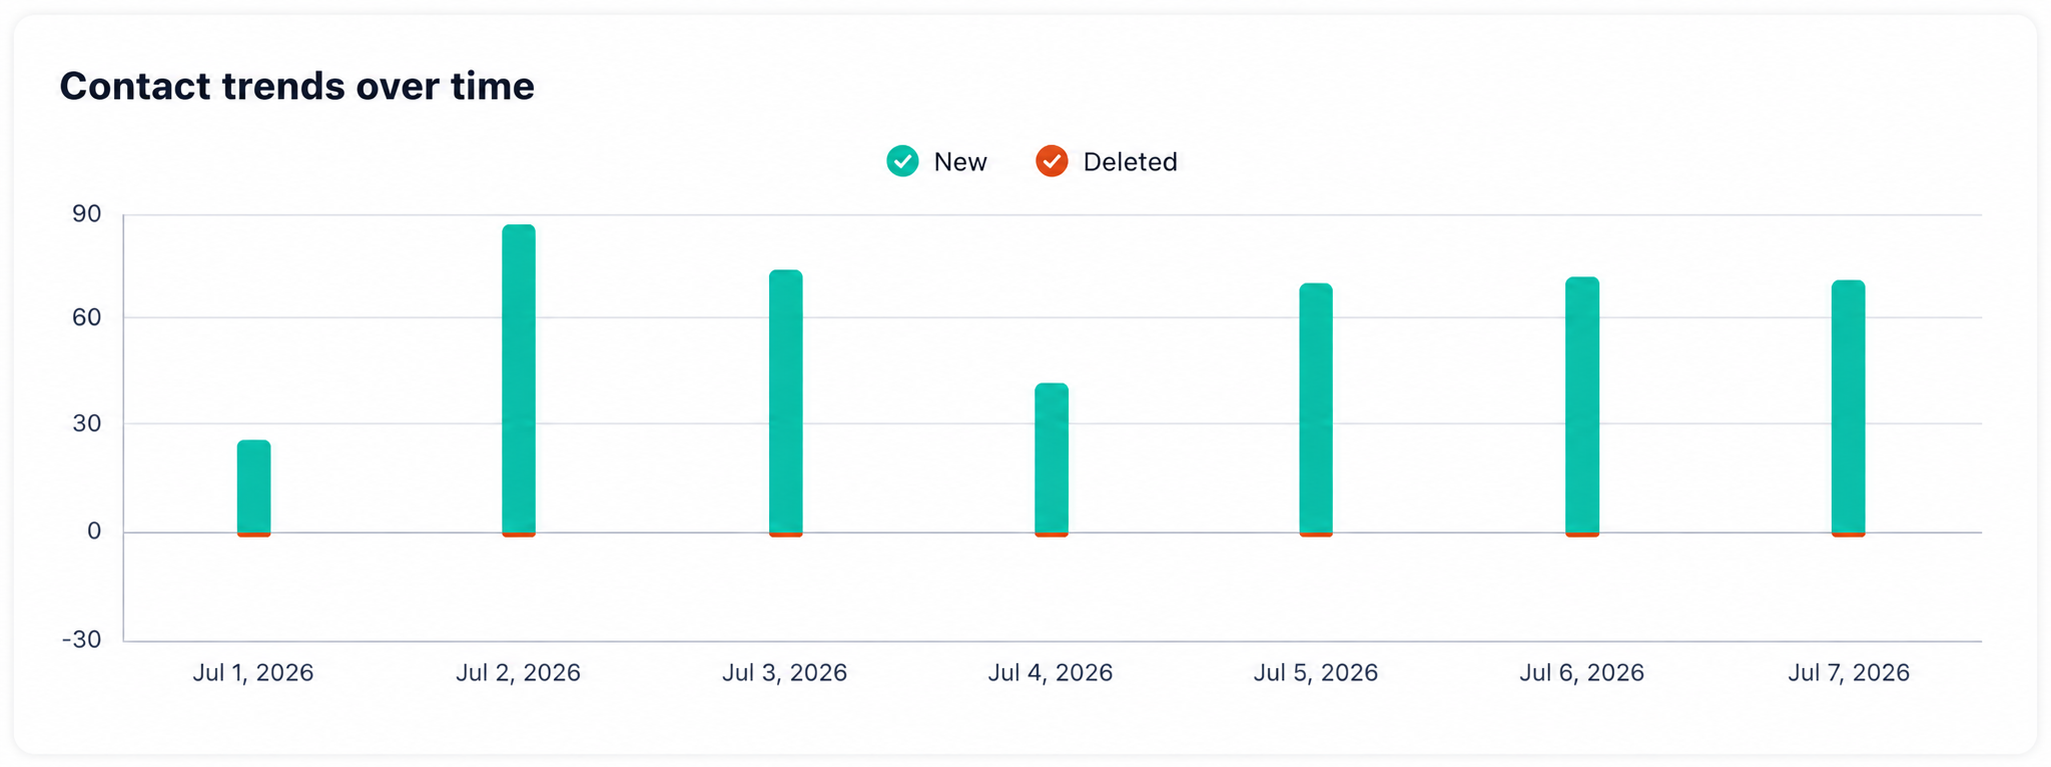Select the green bar for Jul 4, 2026
Screen dimensions: 2051x767
(1051, 458)
